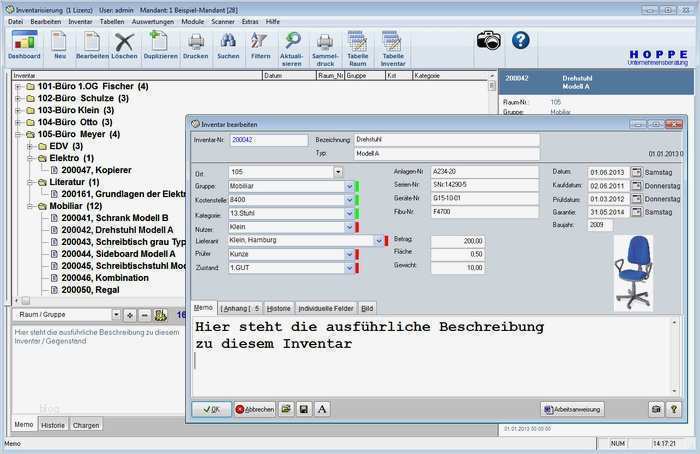This screenshot has width=700, height=454.
Task: Click the save floppy disk icon in dialog
Action: tap(304, 409)
